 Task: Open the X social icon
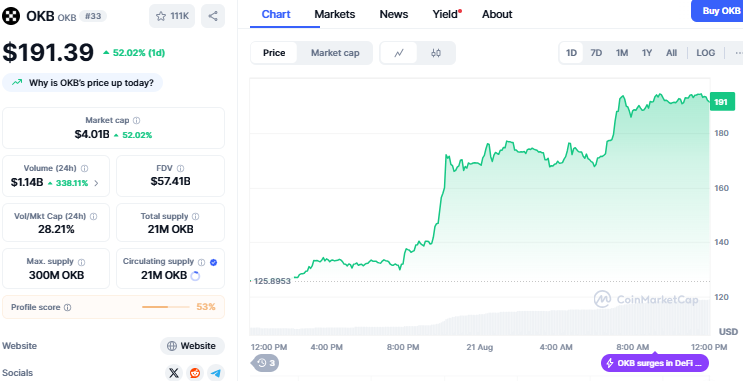pyautogui.click(x=174, y=373)
